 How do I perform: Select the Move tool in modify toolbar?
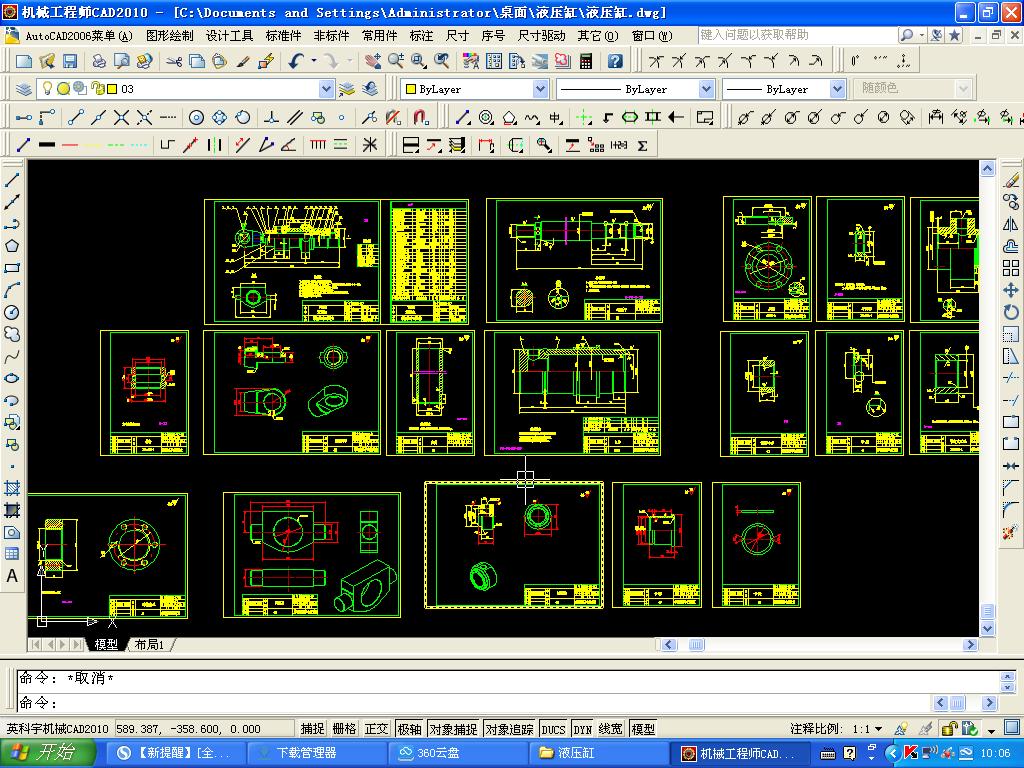1011,290
